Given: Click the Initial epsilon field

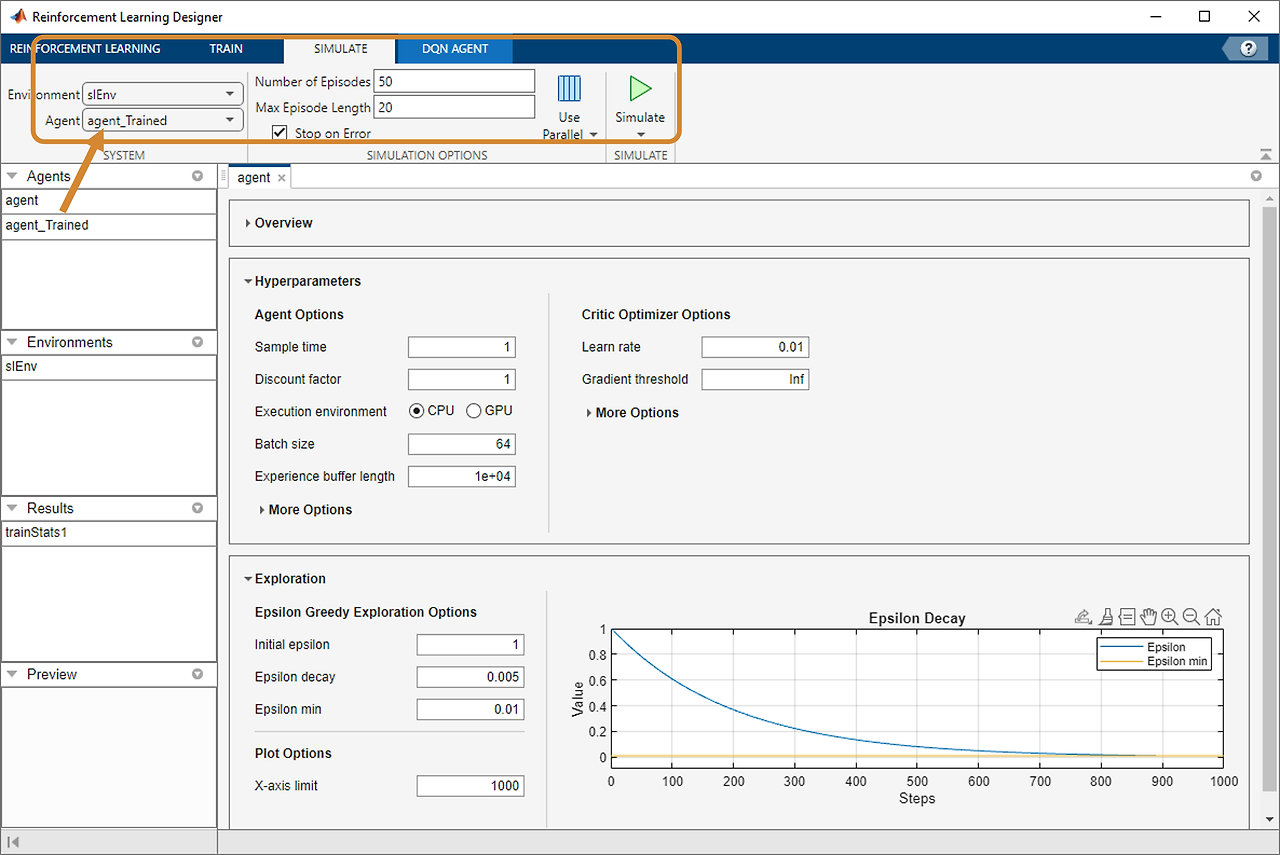Looking at the screenshot, I should click(470, 645).
